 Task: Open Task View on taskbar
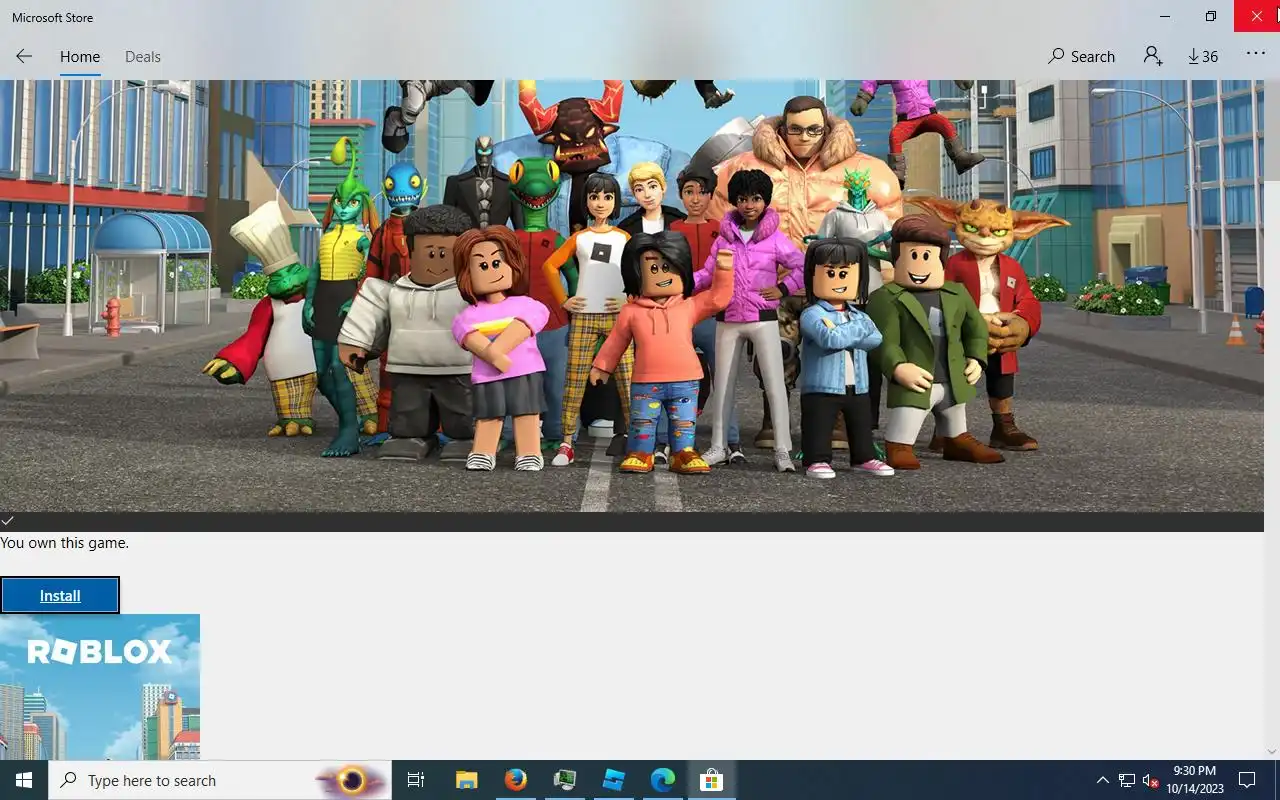pyautogui.click(x=416, y=780)
